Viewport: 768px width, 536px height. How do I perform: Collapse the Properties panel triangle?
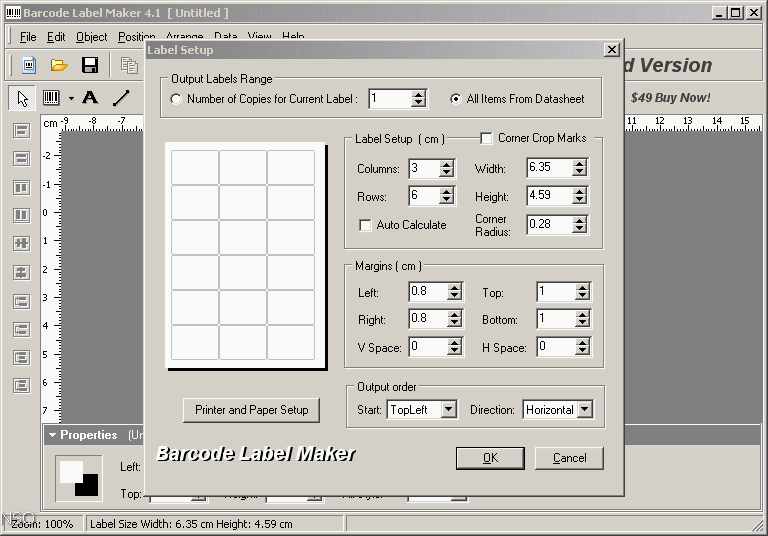(x=52, y=435)
